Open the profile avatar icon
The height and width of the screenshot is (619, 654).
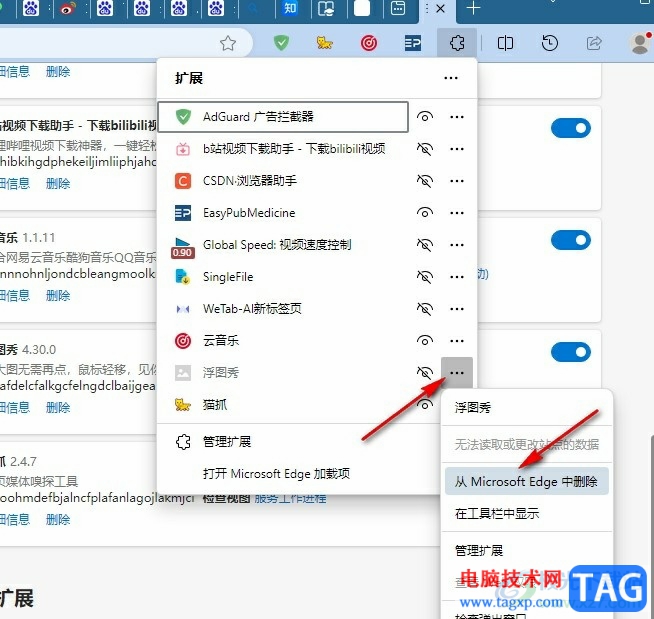coord(641,43)
